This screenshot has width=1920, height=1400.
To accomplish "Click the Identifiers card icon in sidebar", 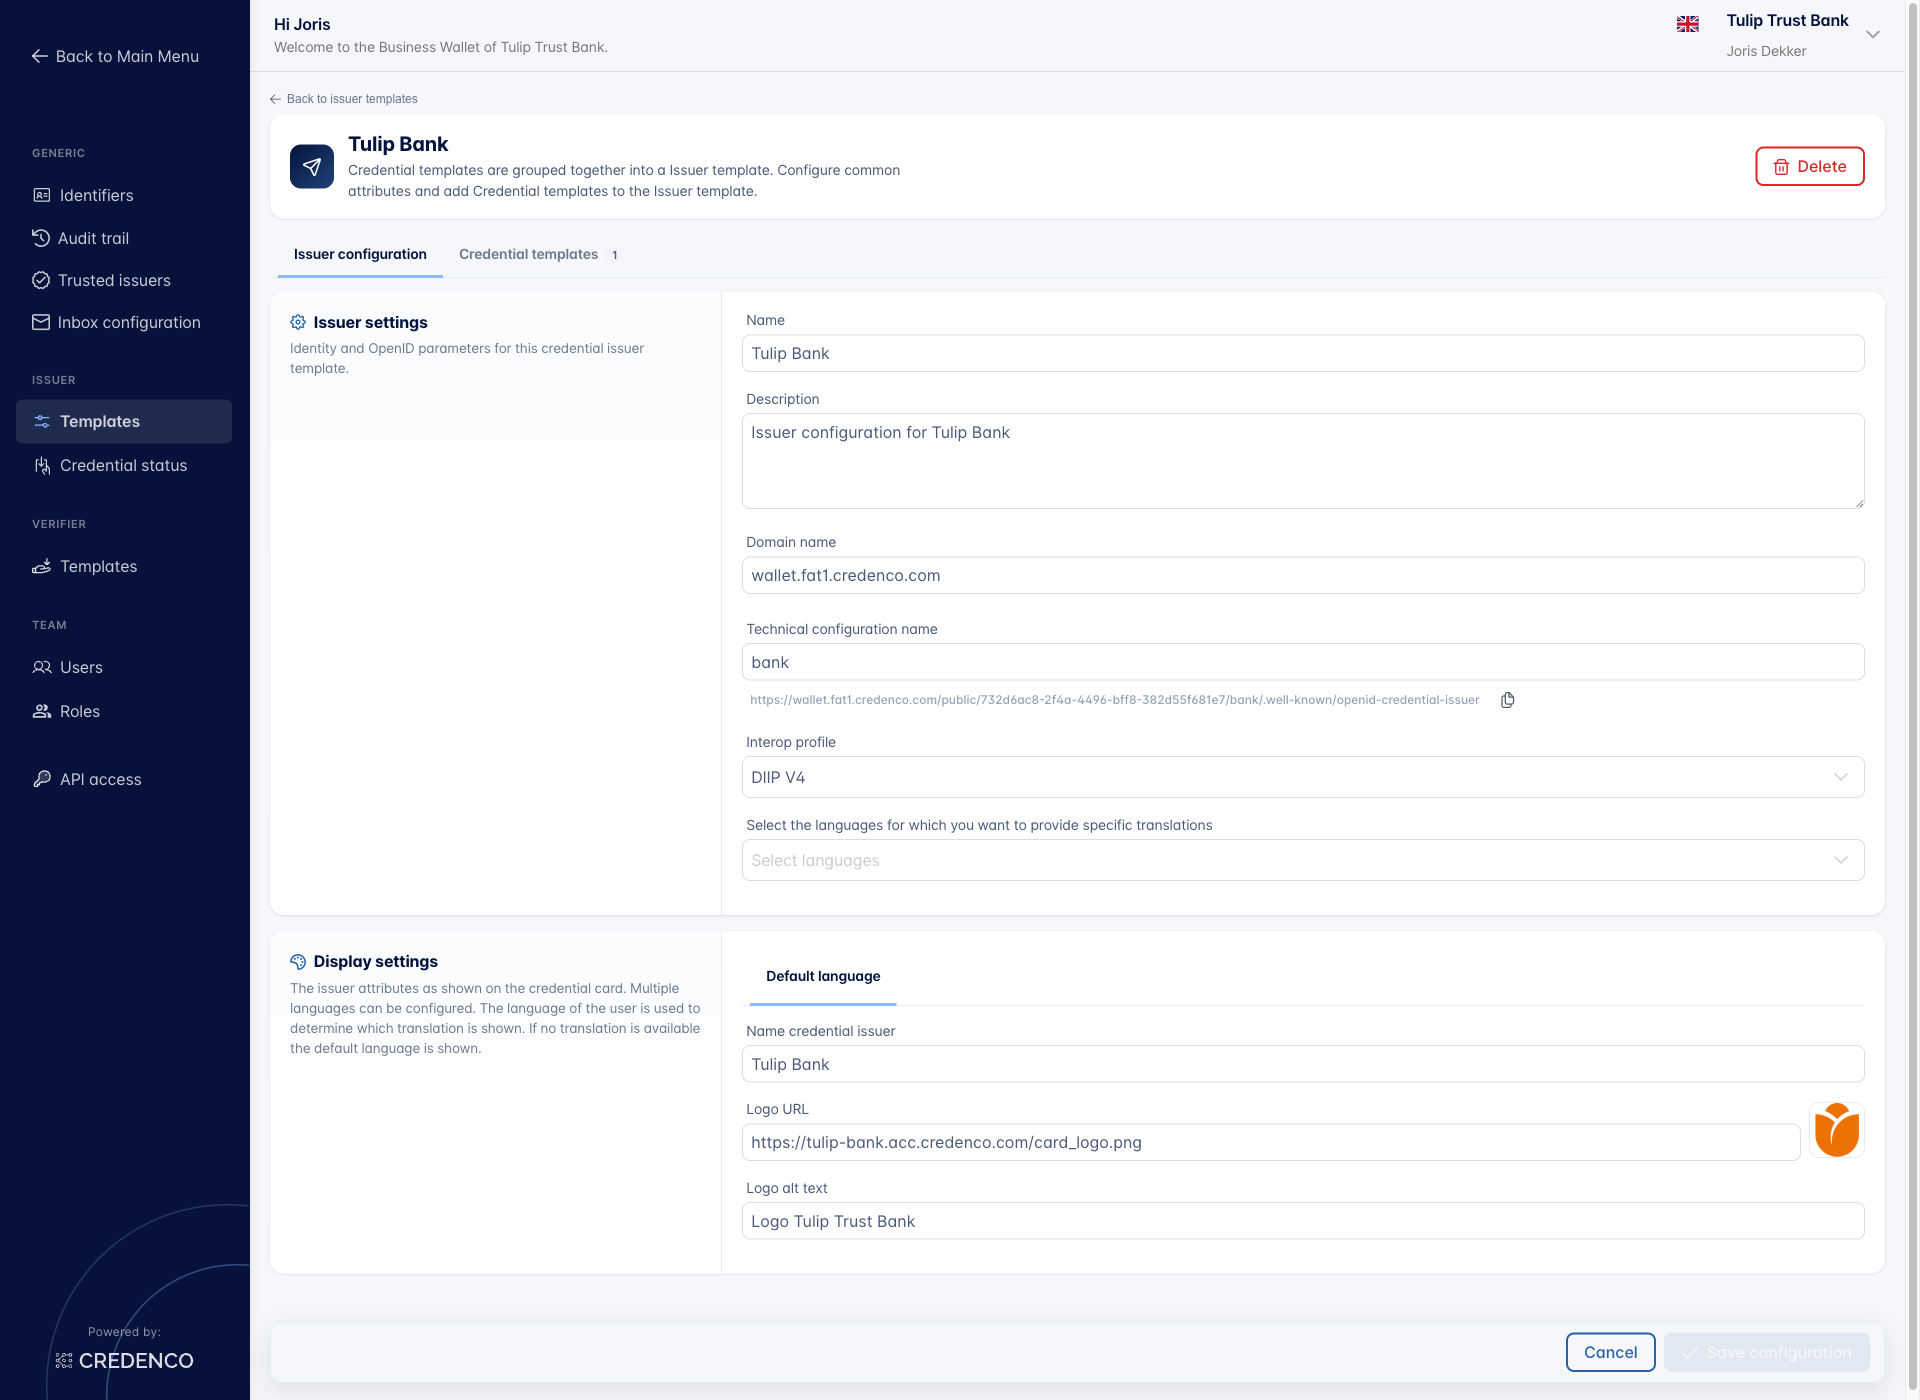I will [42, 195].
